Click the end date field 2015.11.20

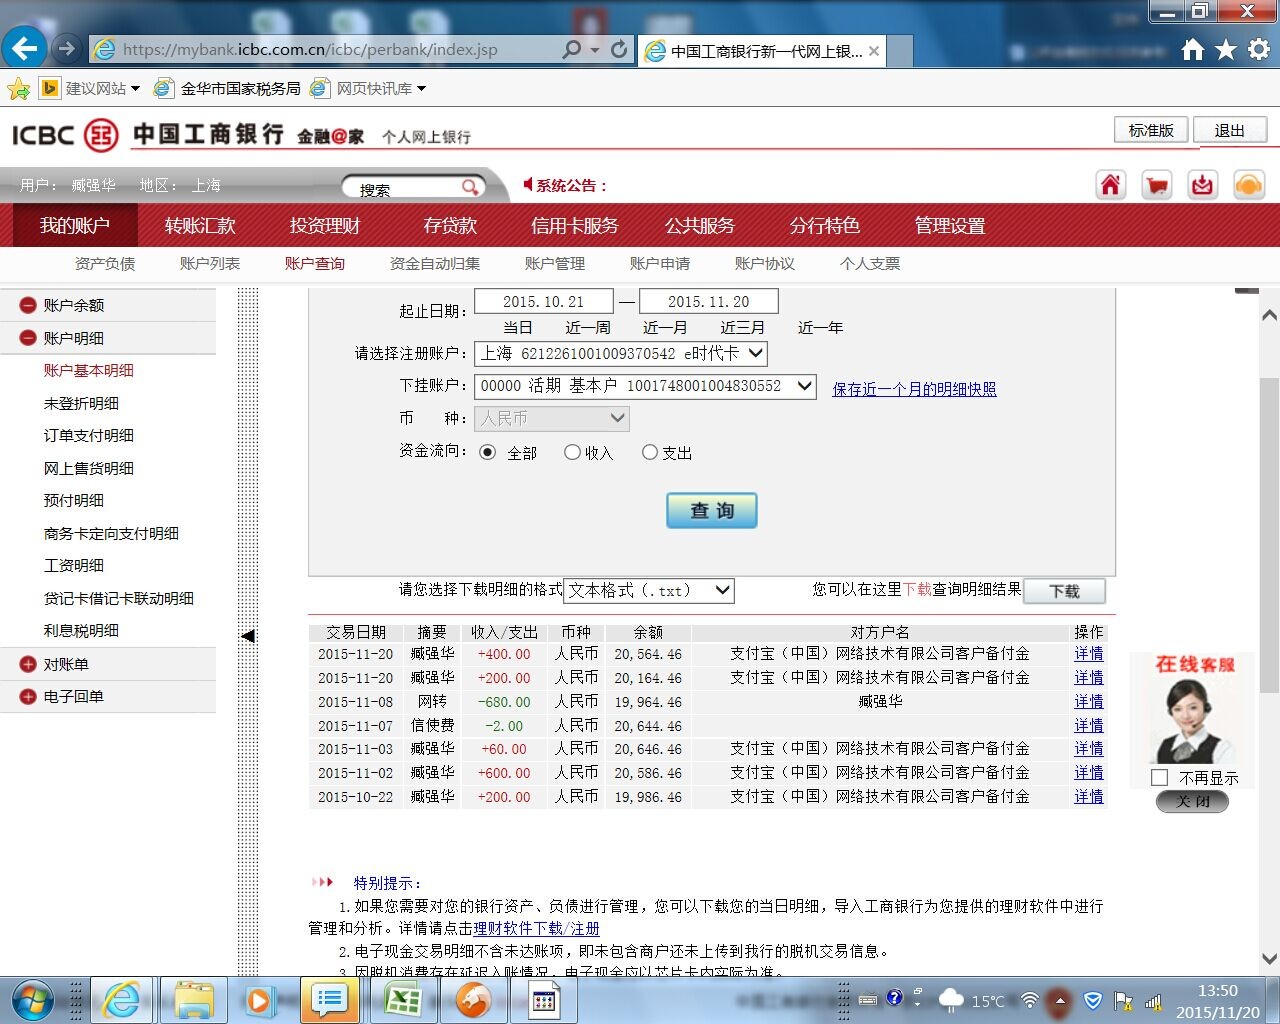[x=709, y=302]
